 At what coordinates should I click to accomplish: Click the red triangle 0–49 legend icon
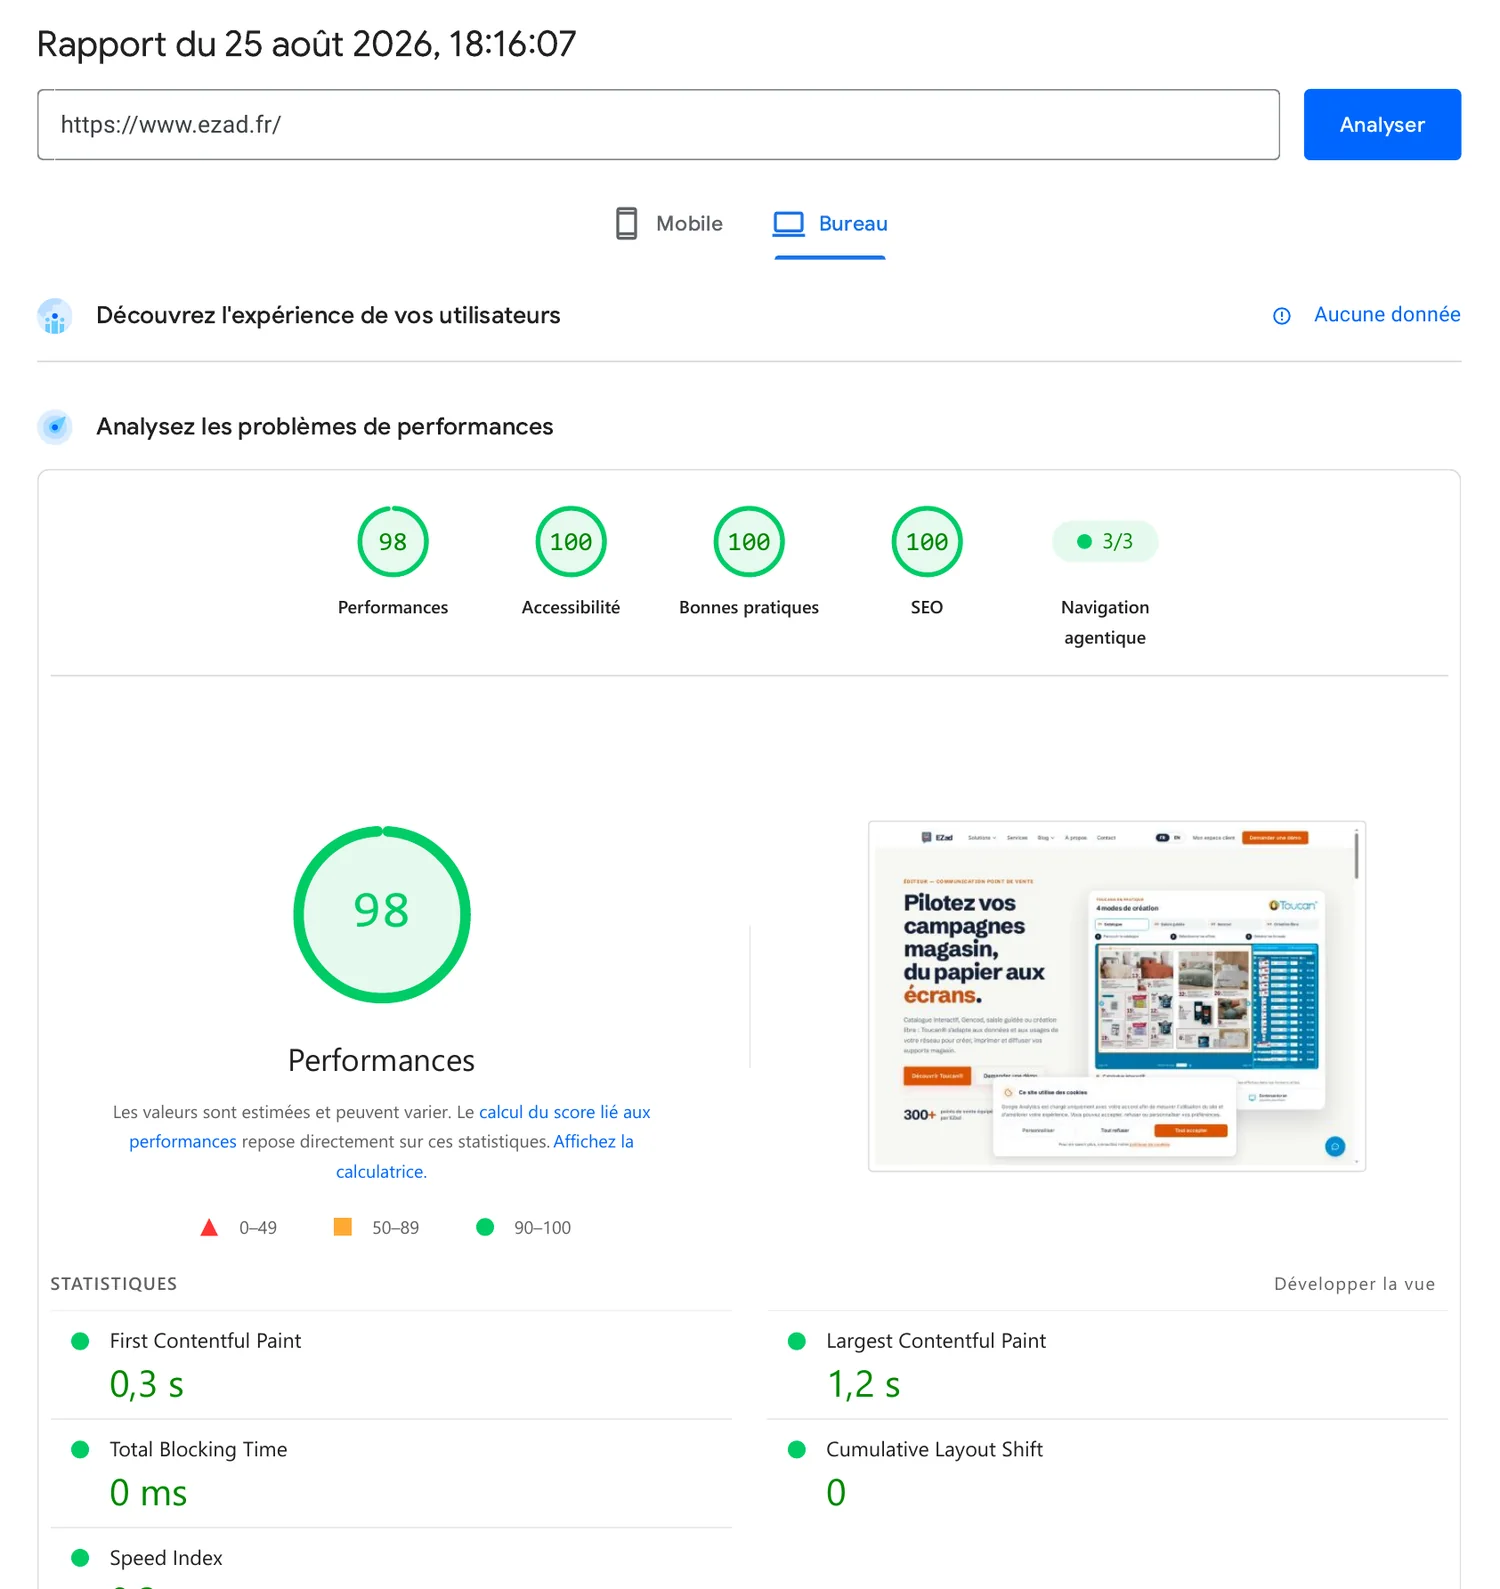(x=209, y=1227)
